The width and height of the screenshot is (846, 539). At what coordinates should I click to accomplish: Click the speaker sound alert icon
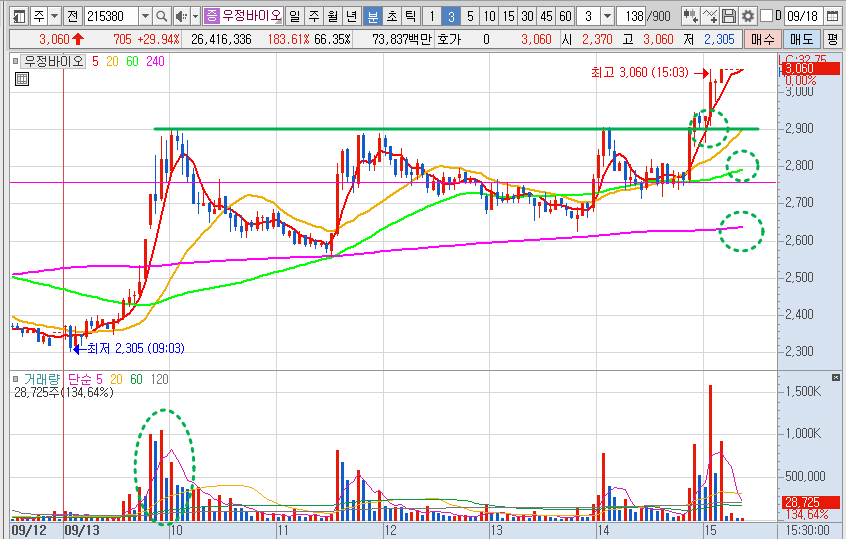[182, 17]
